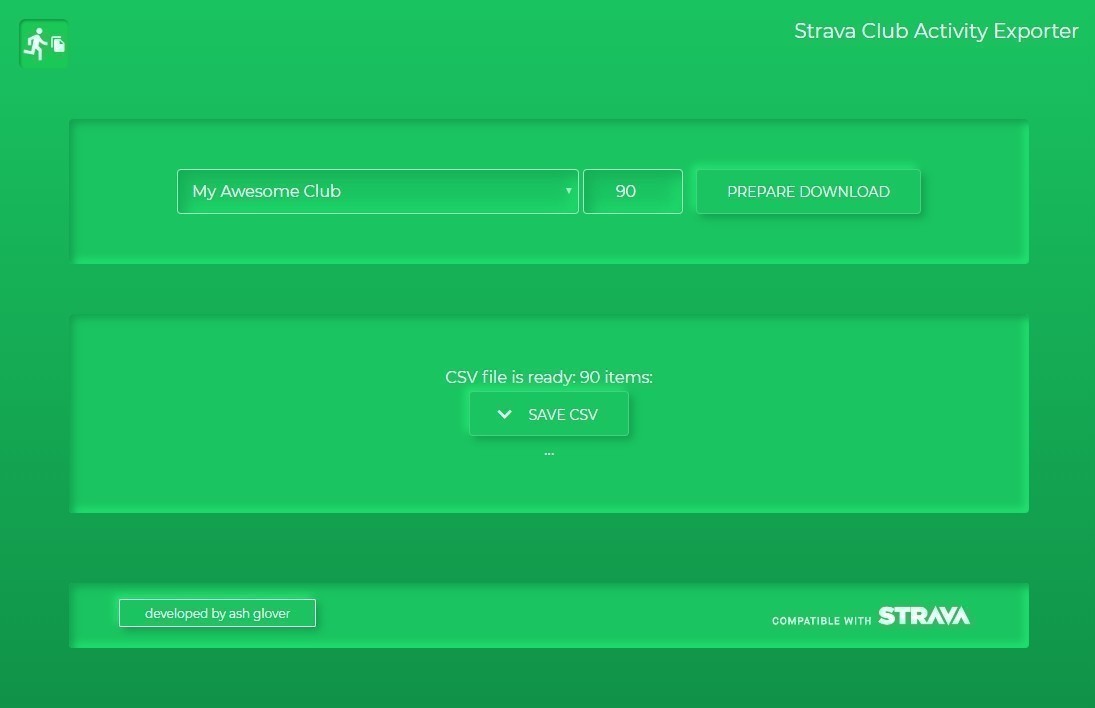This screenshot has width=1095, height=708.
Task: Click the activity count field showing 90
Action: coord(633,191)
